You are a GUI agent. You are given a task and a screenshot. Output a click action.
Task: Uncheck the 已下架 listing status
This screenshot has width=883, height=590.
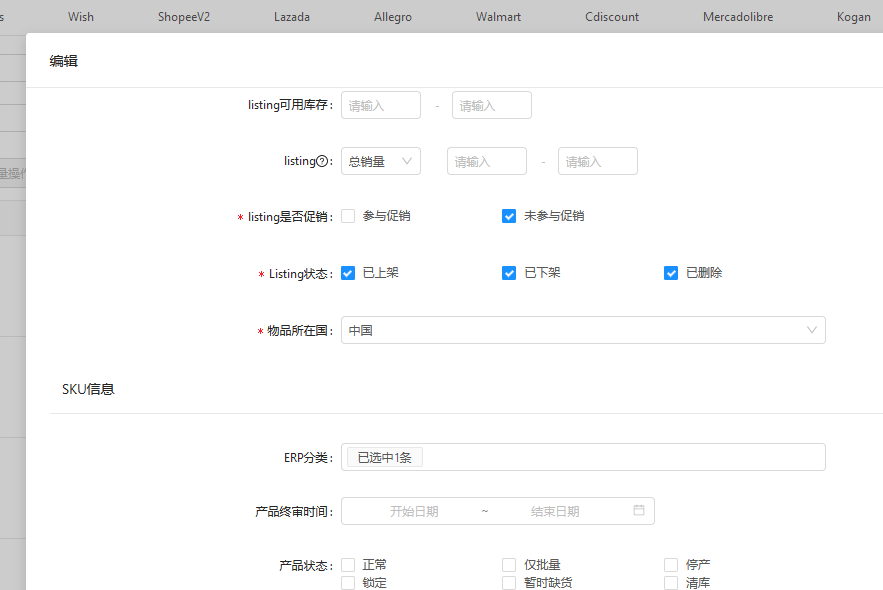(509, 273)
